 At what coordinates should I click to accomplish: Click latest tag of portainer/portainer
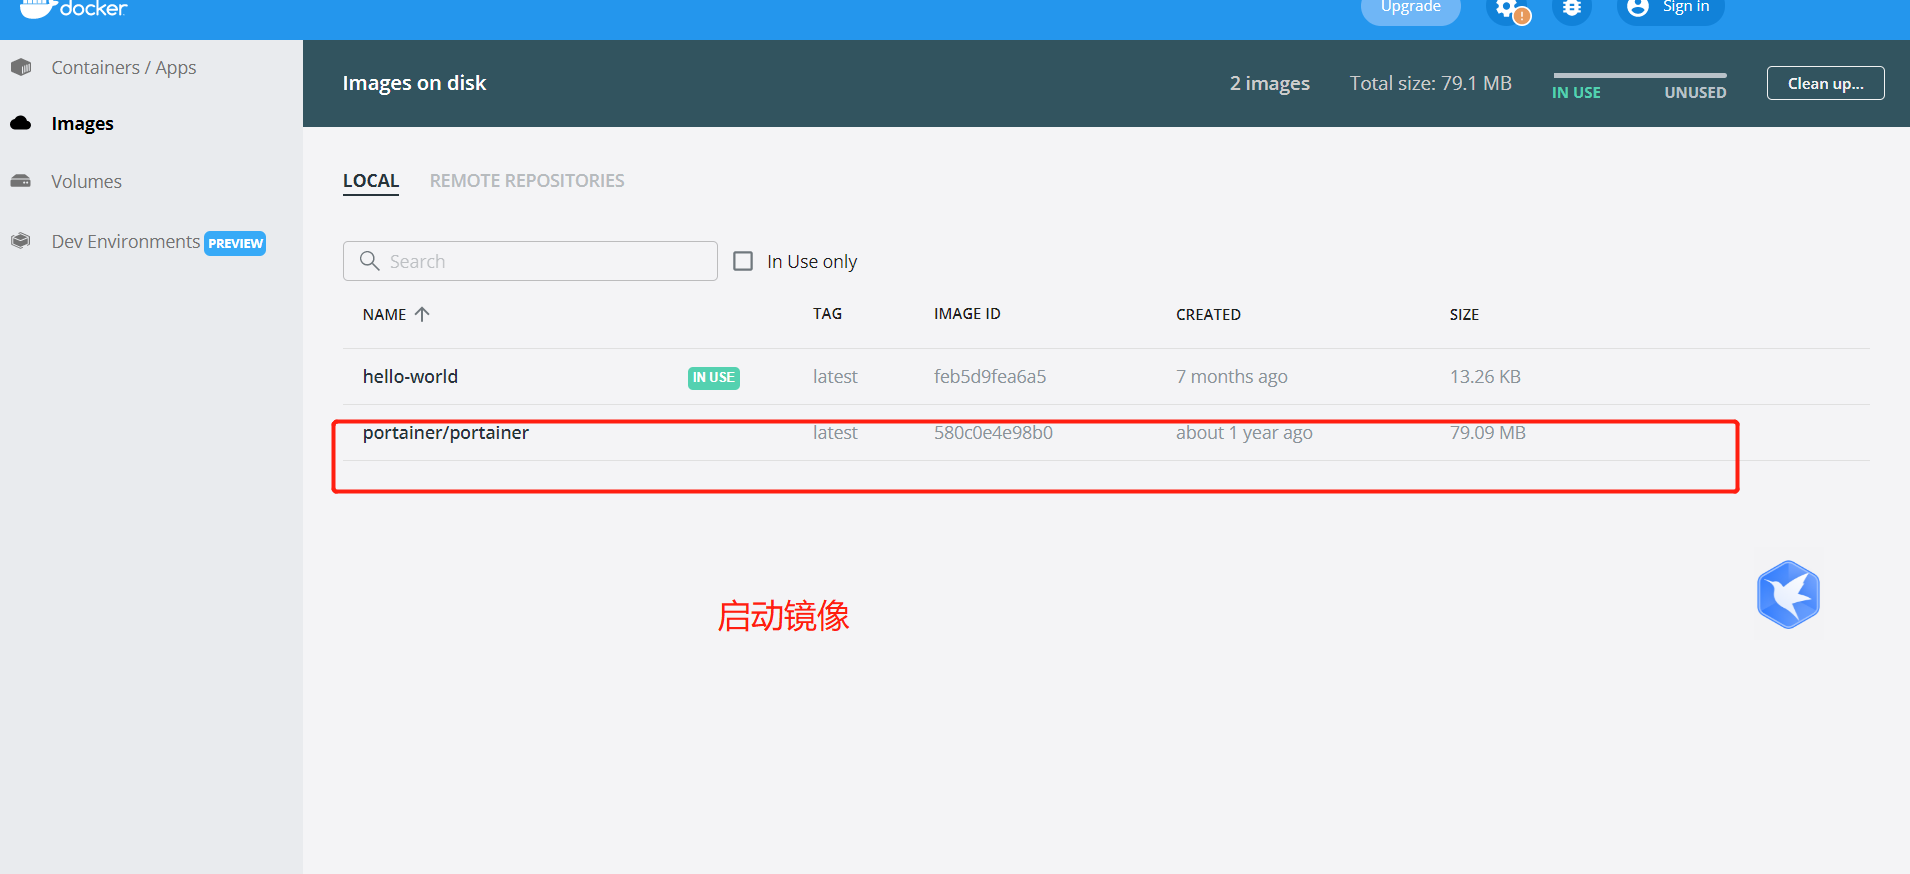[x=835, y=433]
